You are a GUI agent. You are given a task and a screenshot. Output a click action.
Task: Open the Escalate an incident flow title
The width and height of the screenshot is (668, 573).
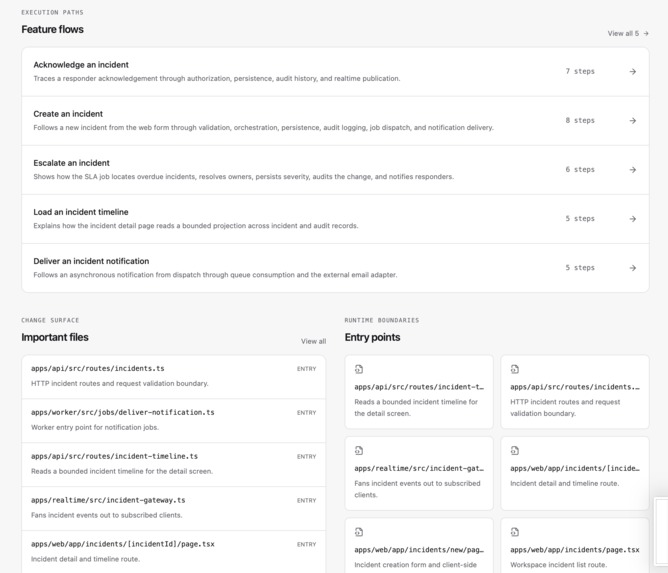[72, 163]
